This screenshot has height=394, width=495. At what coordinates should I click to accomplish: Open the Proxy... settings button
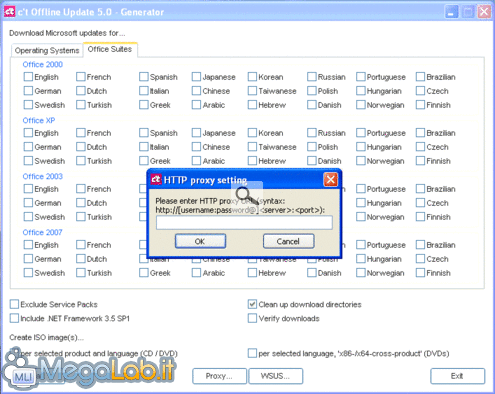pyautogui.click(x=219, y=376)
